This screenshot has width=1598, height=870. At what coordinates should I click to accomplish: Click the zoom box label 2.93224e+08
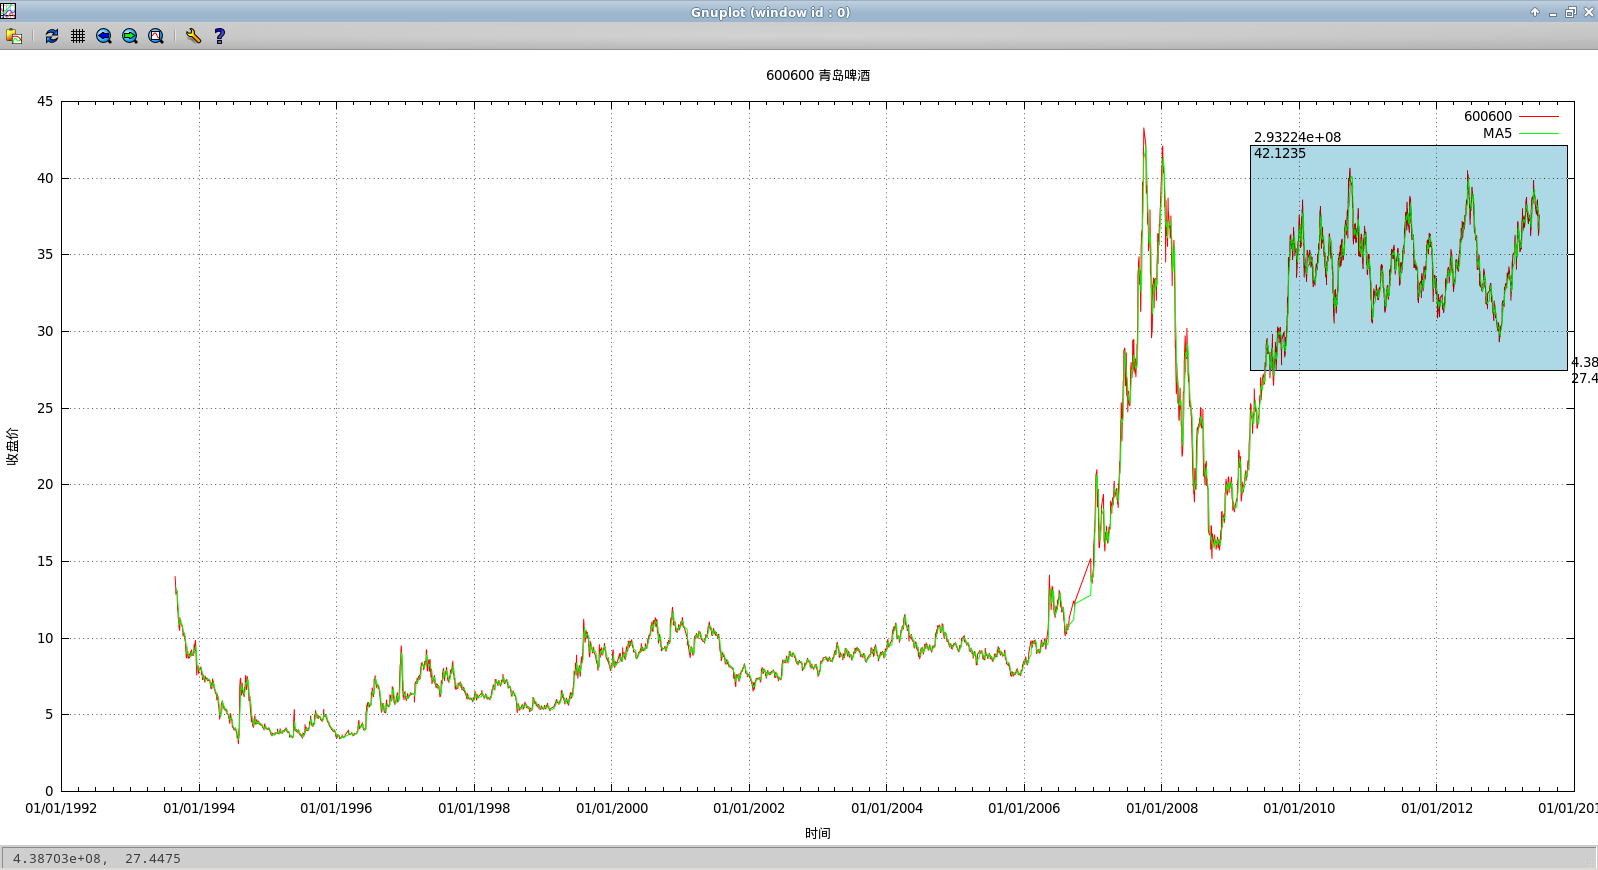(1297, 137)
